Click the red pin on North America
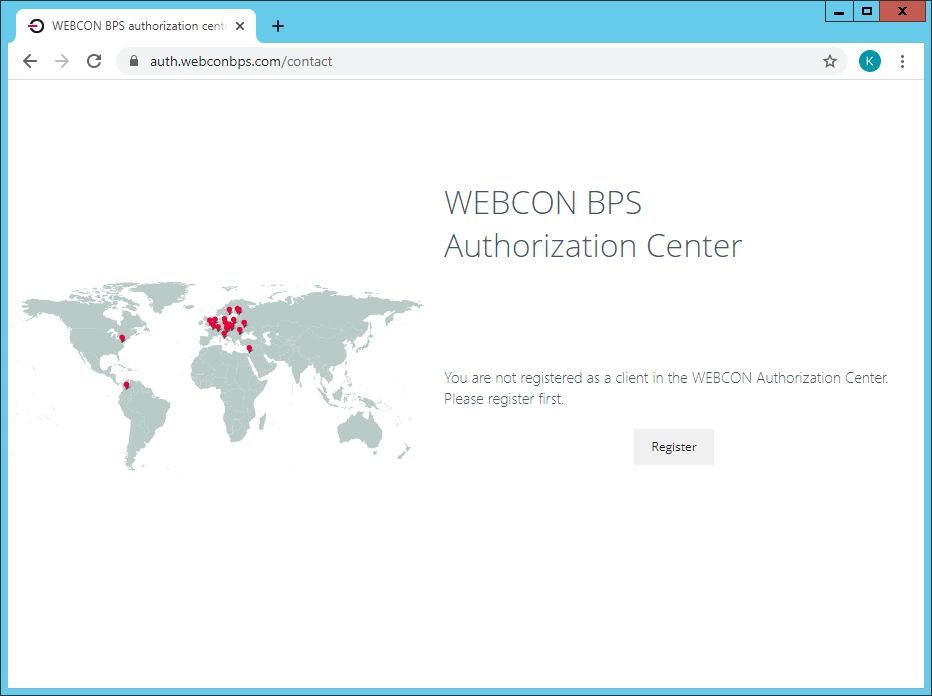Image resolution: width=932 pixels, height=696 pixels. click(x=122, y=338)
